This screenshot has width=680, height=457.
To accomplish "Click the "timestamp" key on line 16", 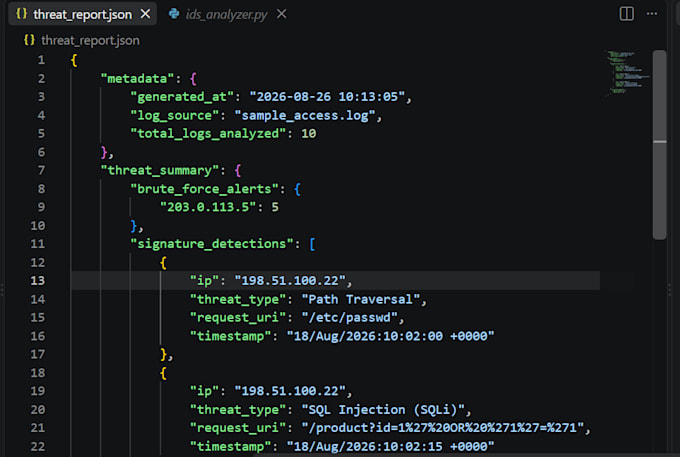I will coord(230,336).
